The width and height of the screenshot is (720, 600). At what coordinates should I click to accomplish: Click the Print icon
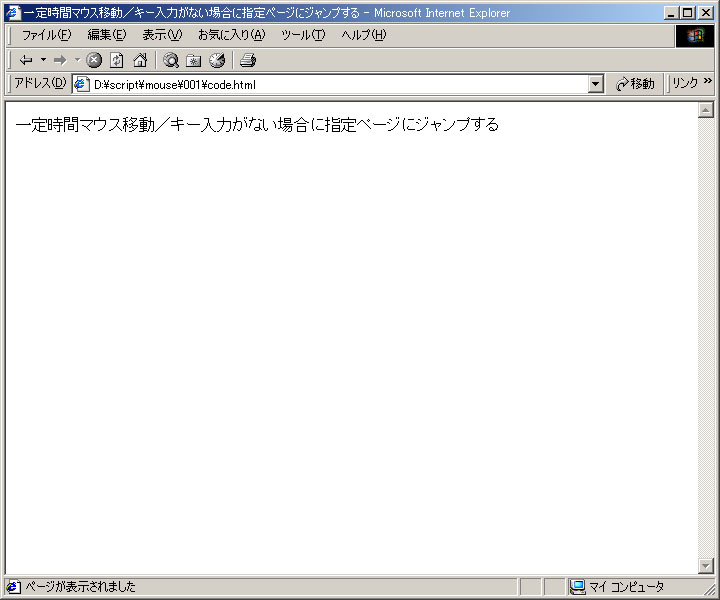tap(248, 60)
